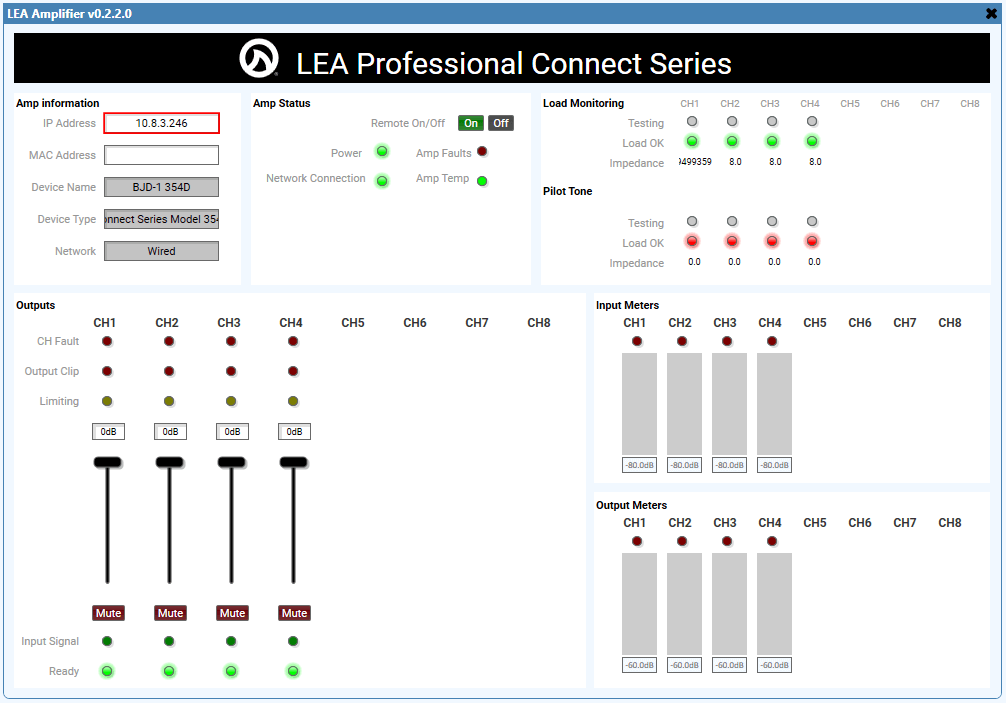Click Input Meters clip LED for CH3

click(727, 341)
